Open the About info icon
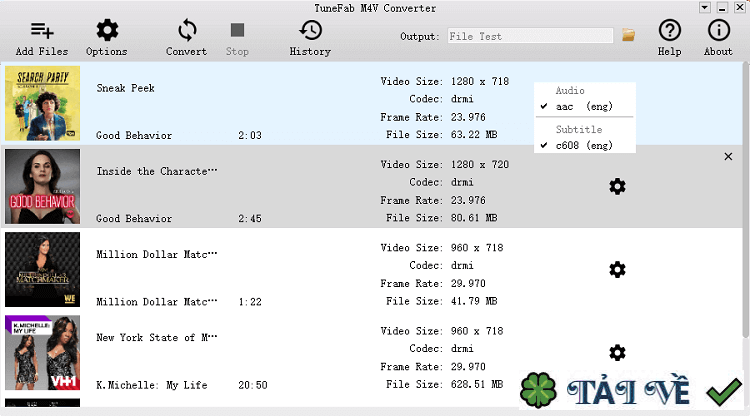 coord(718,30)
